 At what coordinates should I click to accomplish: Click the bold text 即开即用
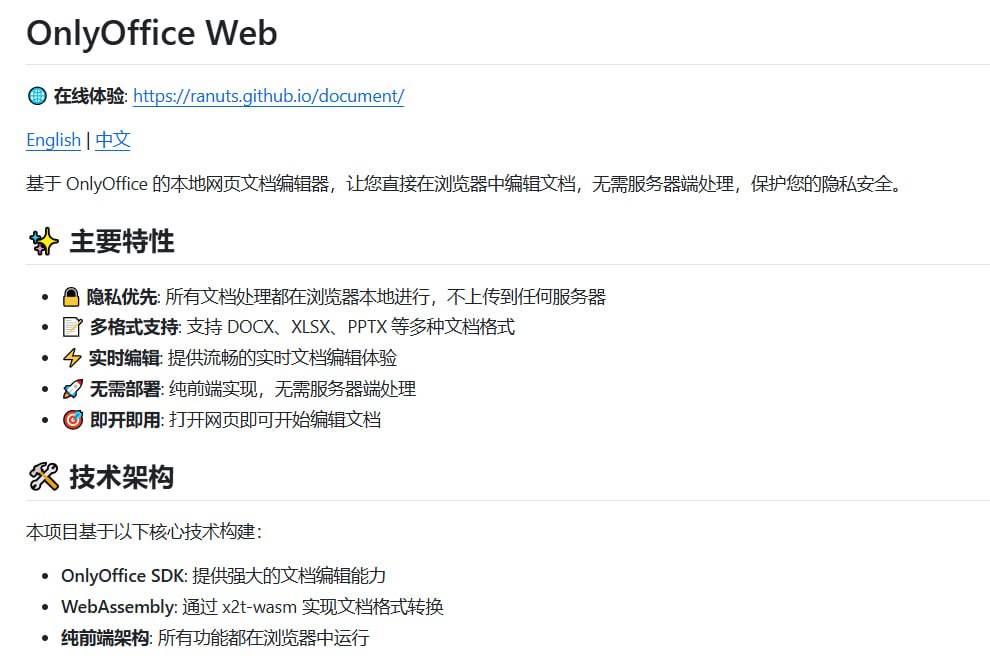point(126,420)
